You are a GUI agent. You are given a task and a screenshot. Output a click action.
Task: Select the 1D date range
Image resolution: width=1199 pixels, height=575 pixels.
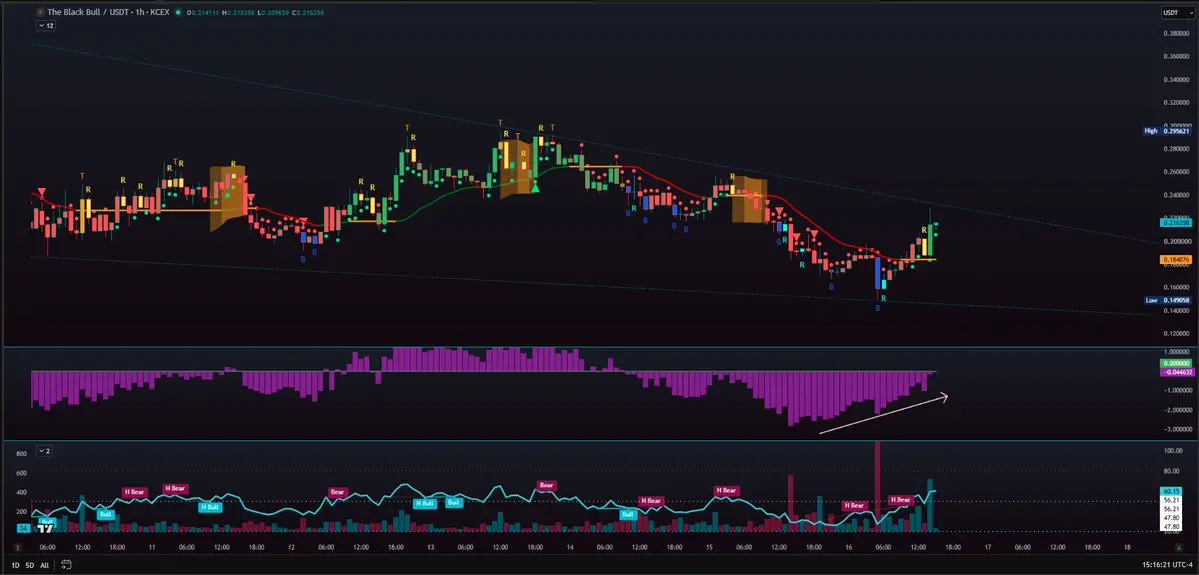click(x=15, y=565)
